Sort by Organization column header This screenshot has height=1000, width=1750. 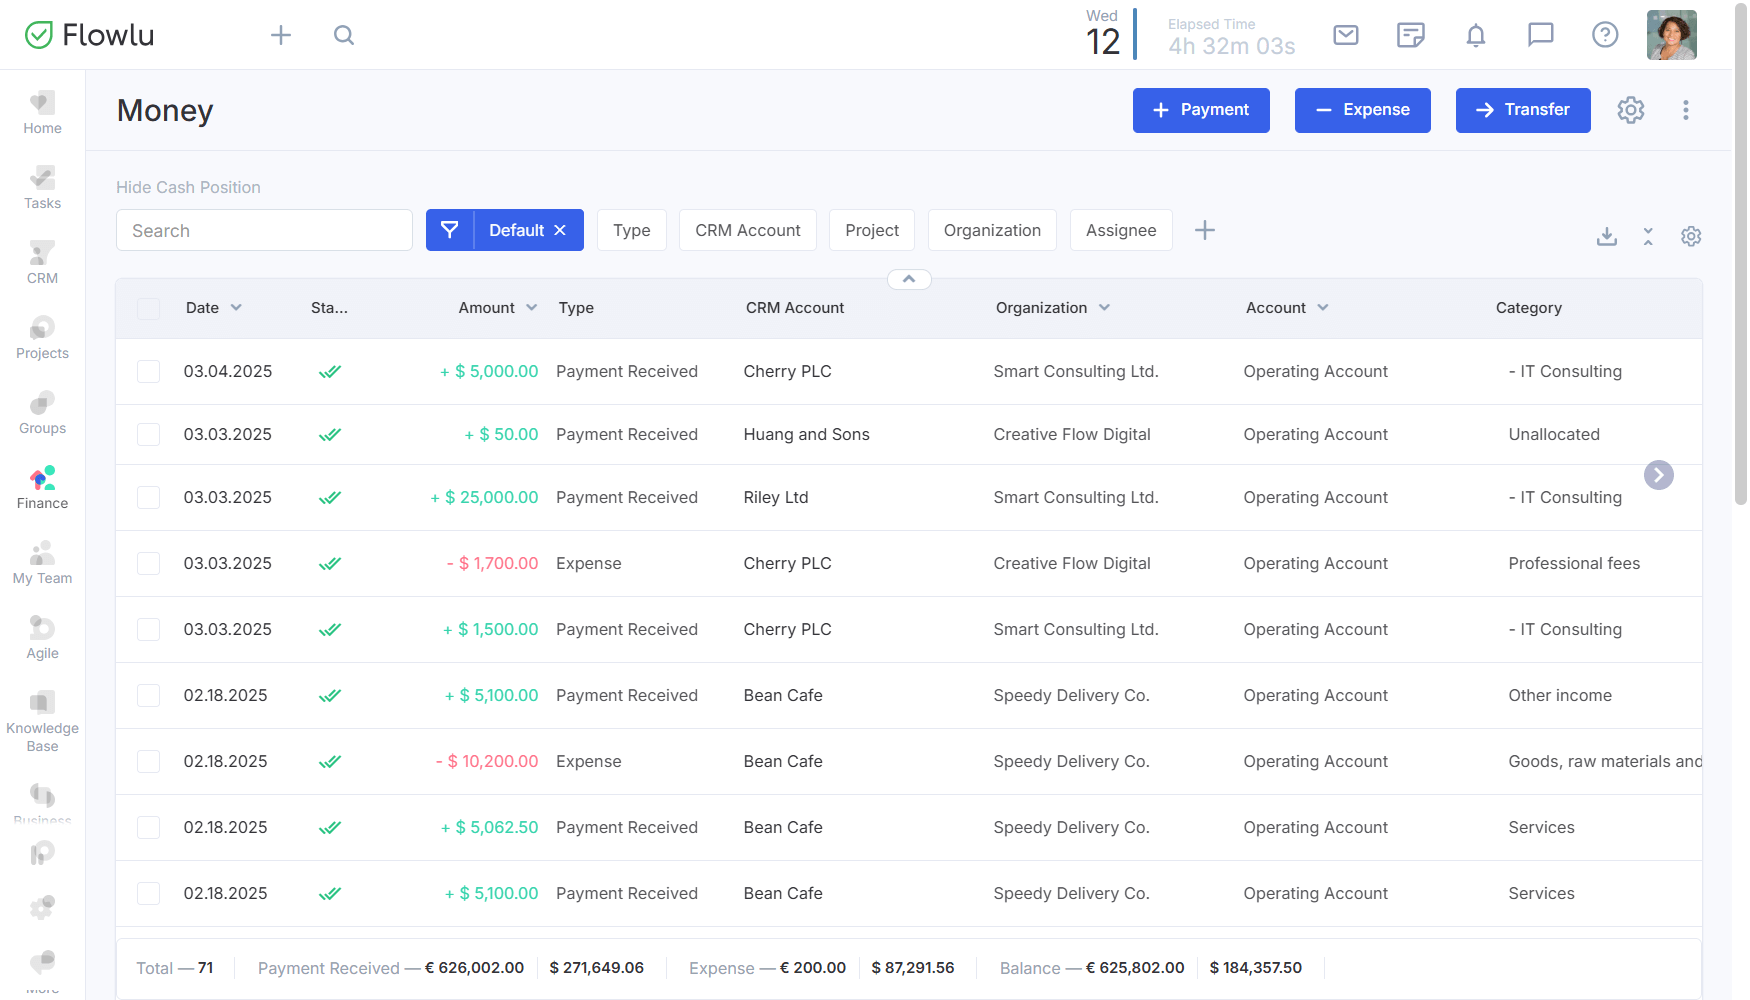[x=1053, y=308]
